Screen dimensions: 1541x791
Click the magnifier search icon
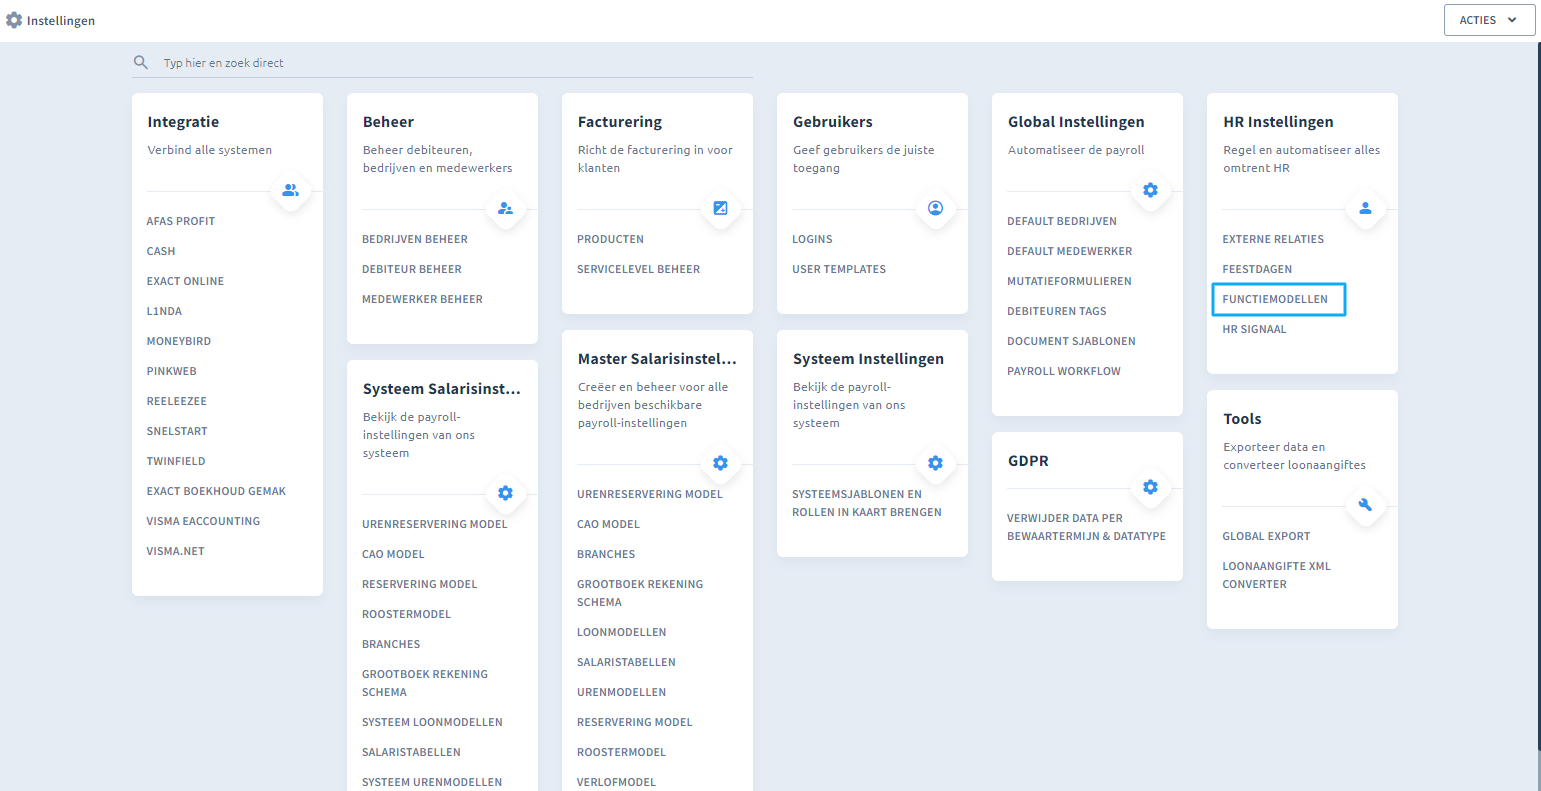point(140,62)
